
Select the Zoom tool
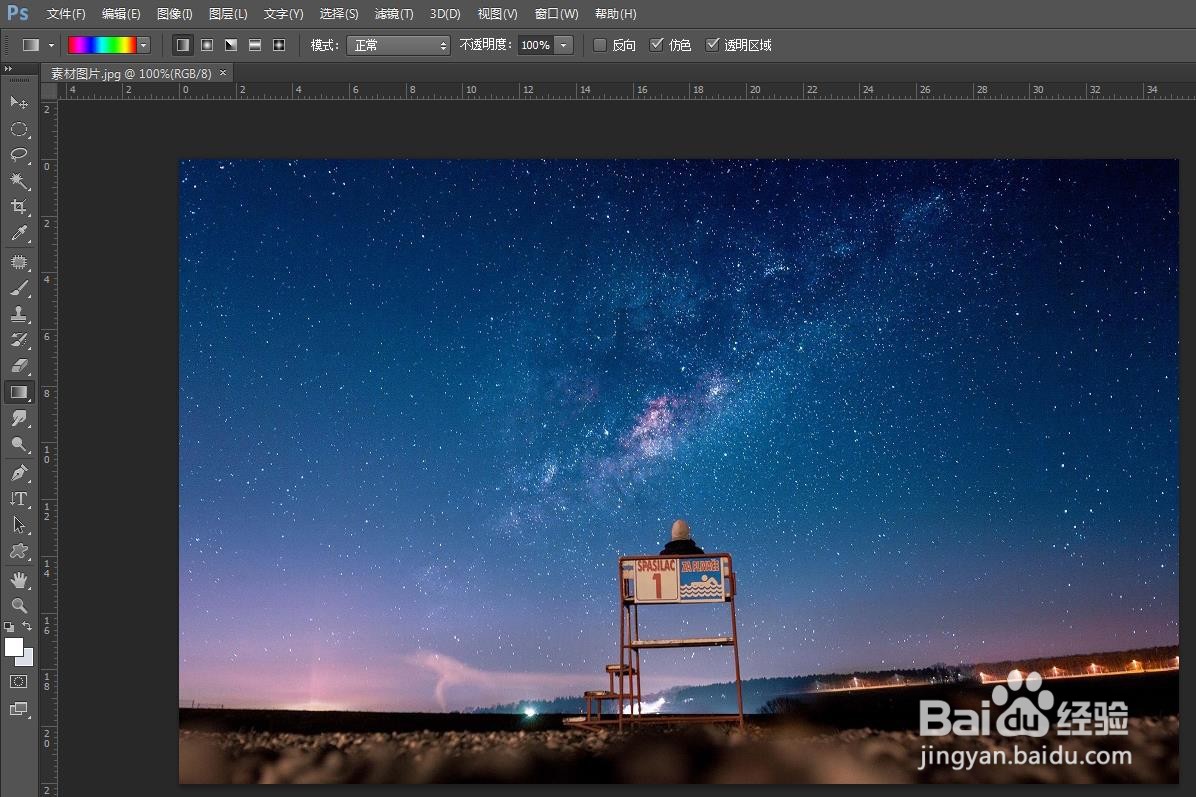click(x=19, y=606)
